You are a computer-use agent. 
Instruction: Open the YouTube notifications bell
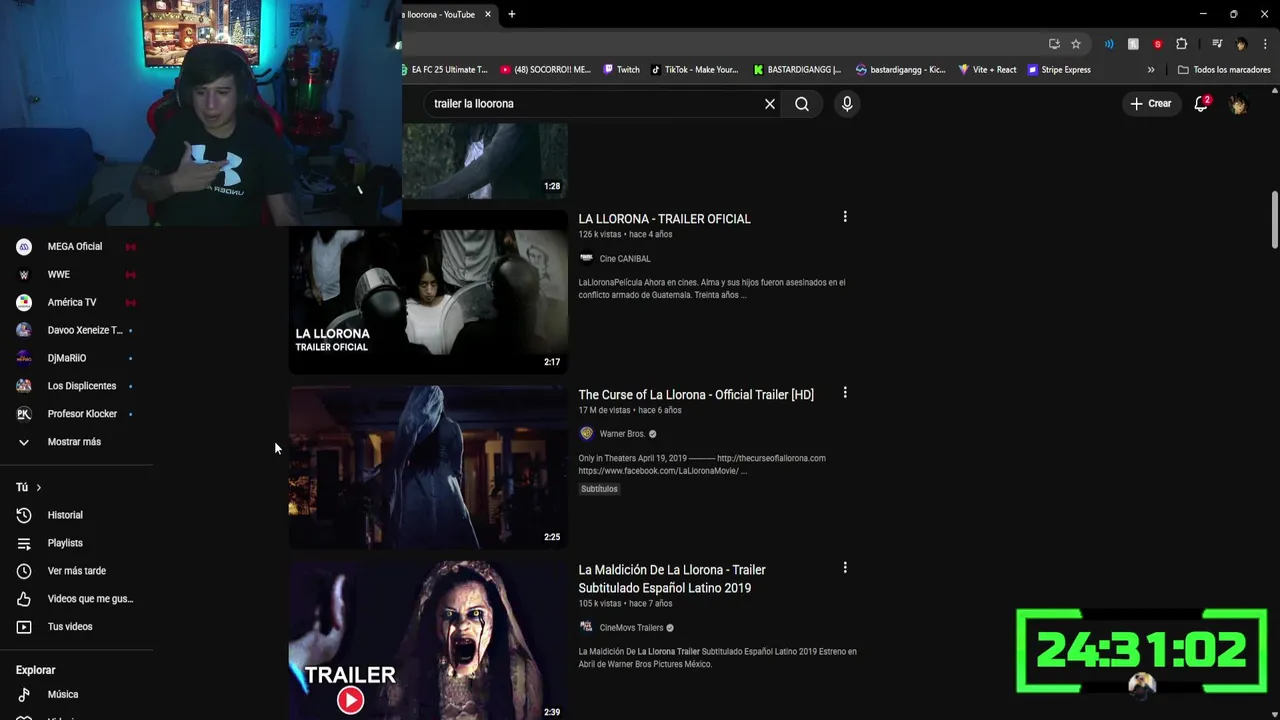pyautogui.click(x=1201, y=103)
